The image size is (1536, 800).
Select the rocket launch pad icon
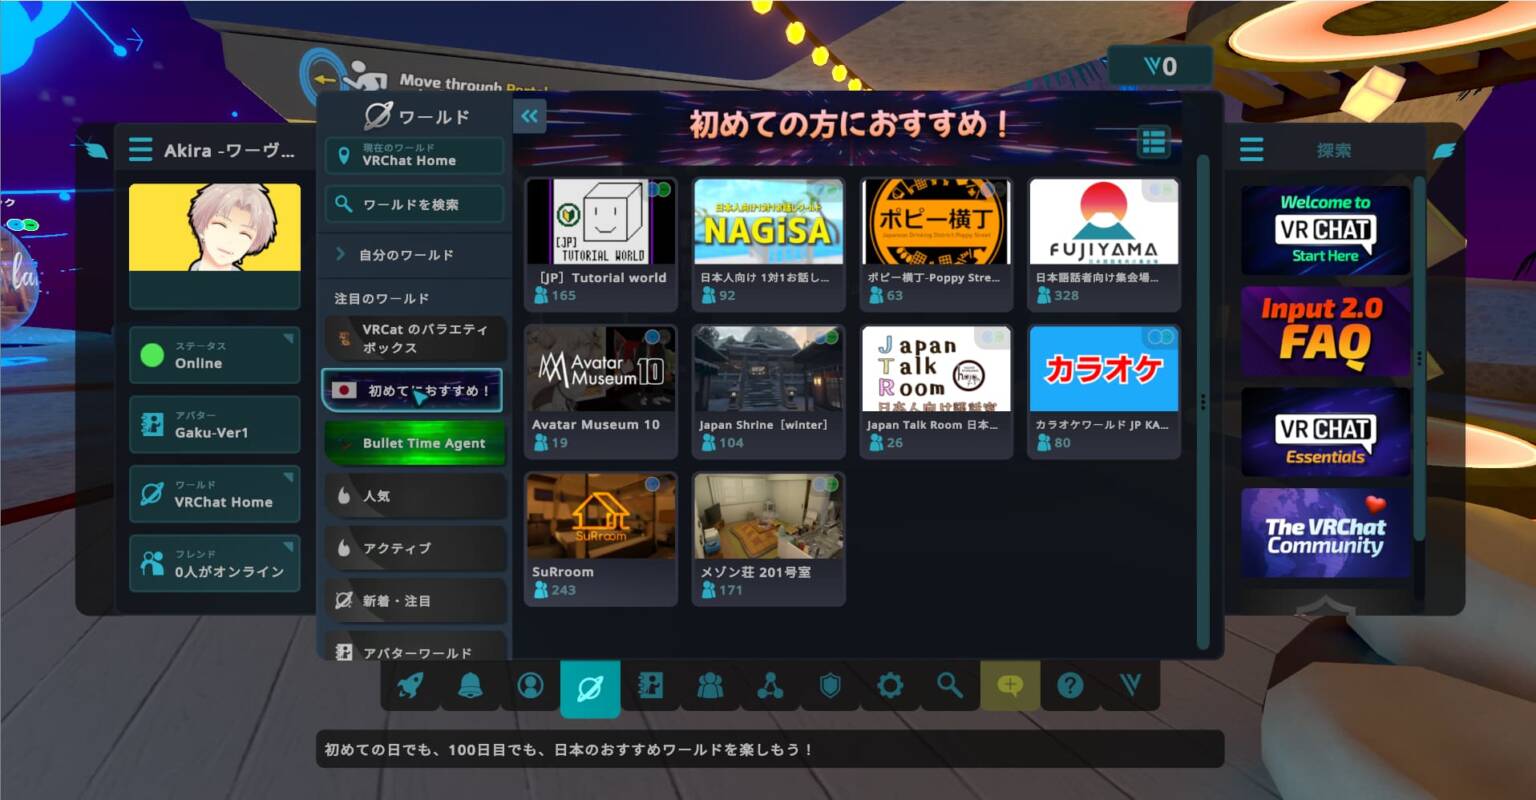pos(410,686)
